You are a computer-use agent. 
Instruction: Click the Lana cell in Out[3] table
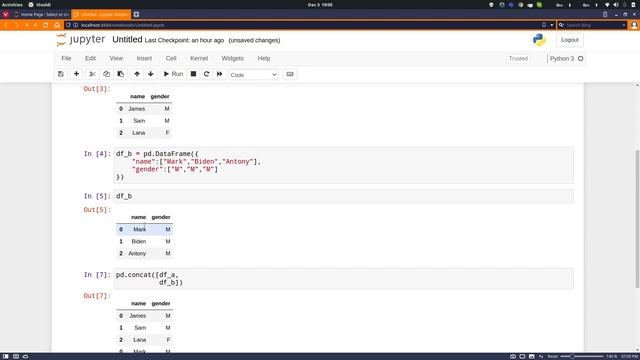click(x=138, y=133)
